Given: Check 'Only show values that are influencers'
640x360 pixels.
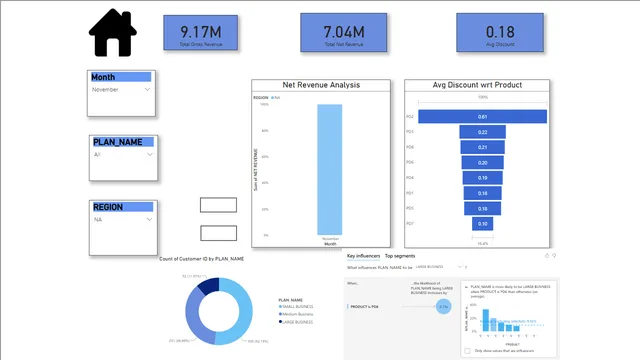Looking at the screenshot, I should click(x=467, y=351).
